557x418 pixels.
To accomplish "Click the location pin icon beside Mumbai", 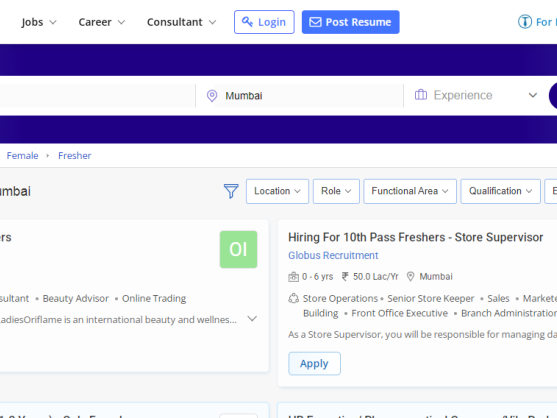I will pos(212,96).
